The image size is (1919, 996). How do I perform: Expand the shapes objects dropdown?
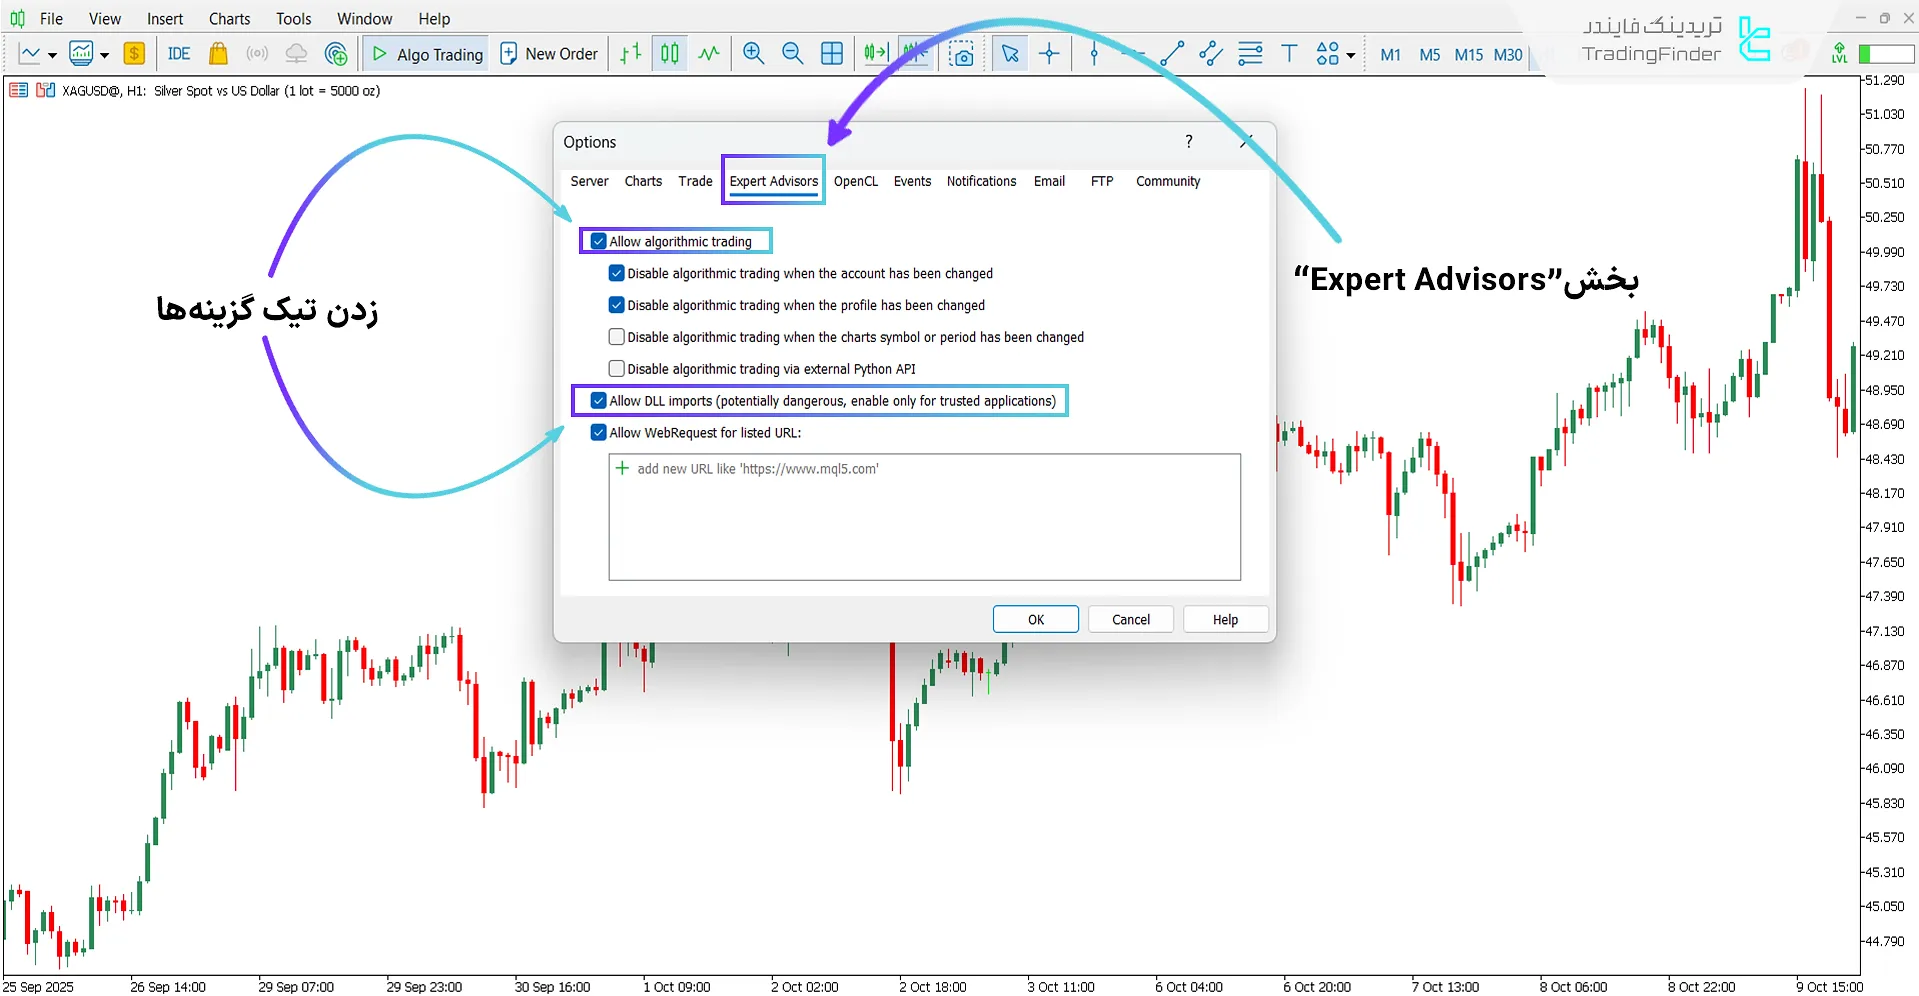click(x=1350, y=55)
